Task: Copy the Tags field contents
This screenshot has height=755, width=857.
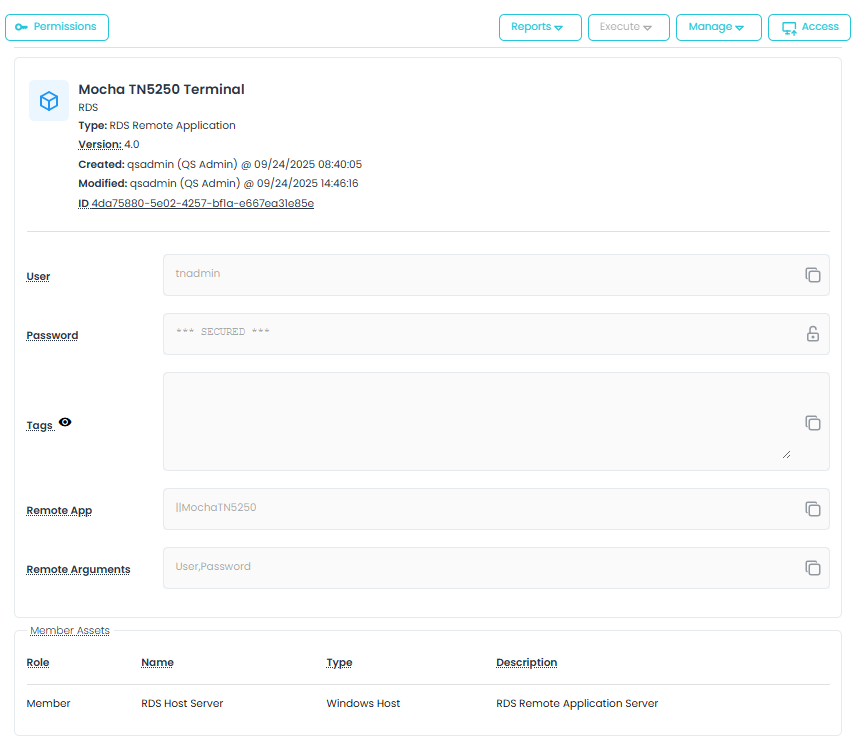Action: pos(813,423)
